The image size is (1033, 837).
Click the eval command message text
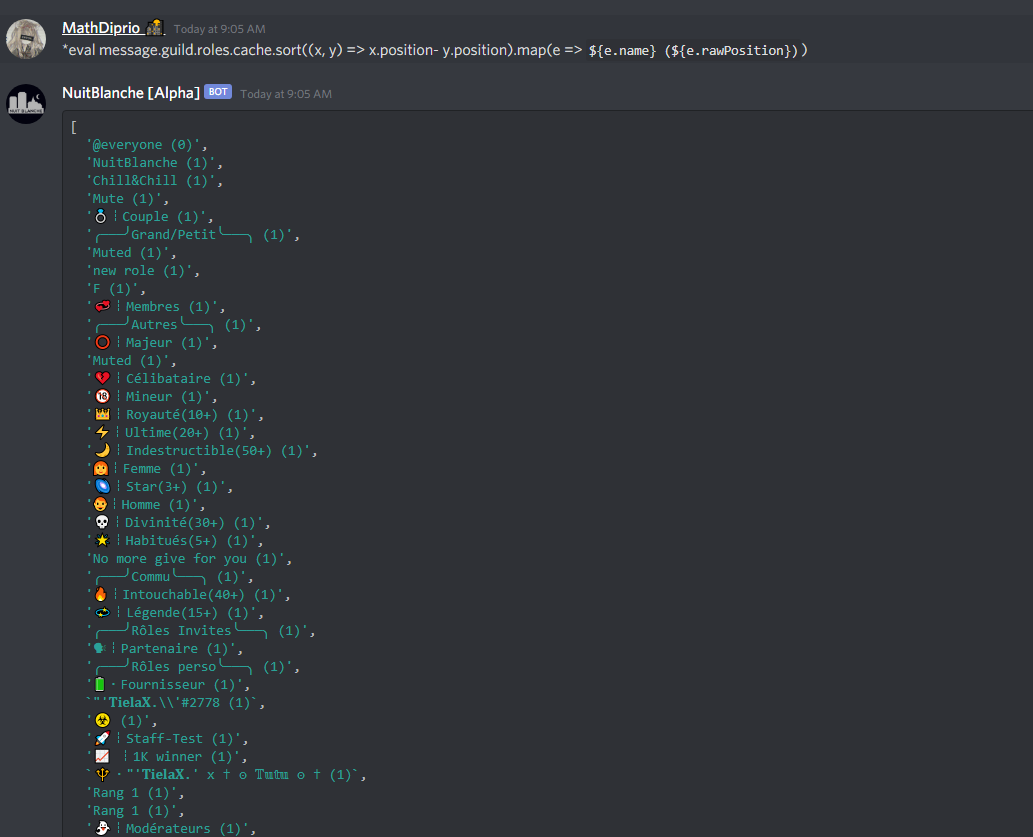[x=435, y=50]
